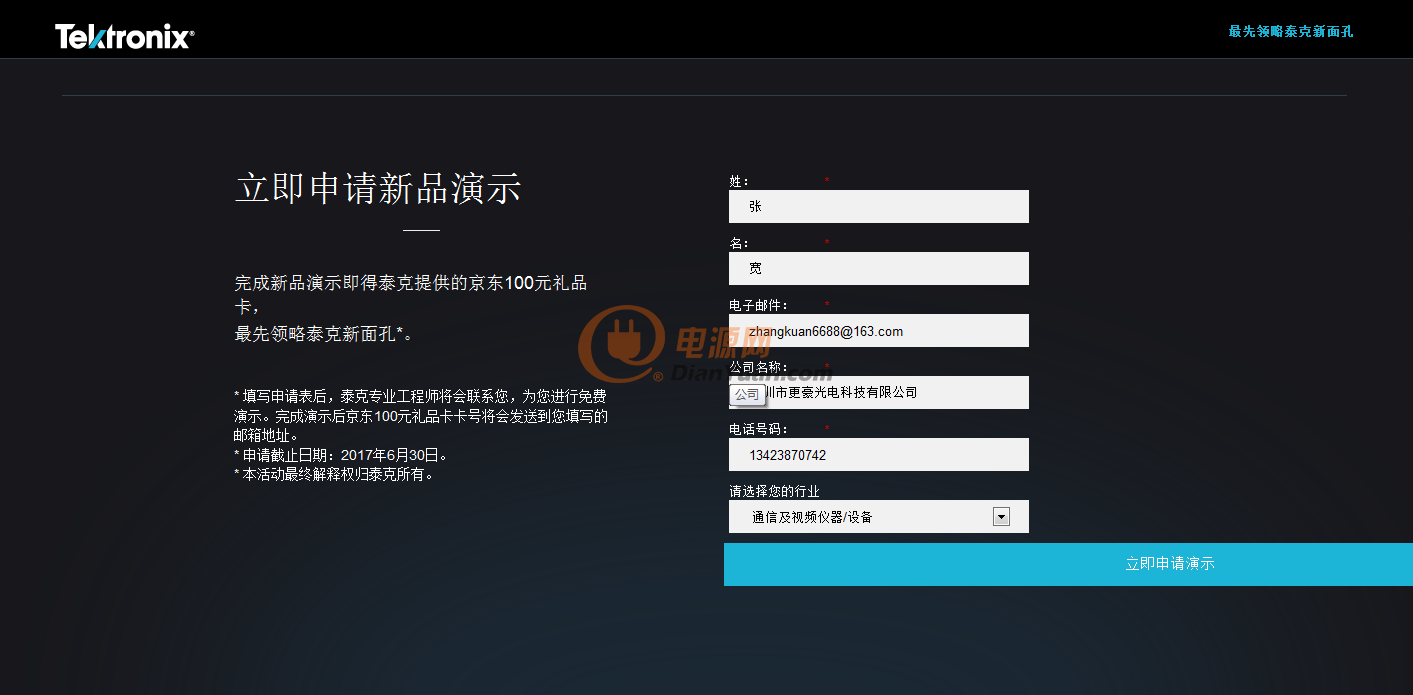The width and height of the screenshot is (1413, 695).
Task: Select the email field with zhangkuan6688@163.com
Action: pos(879,330)
